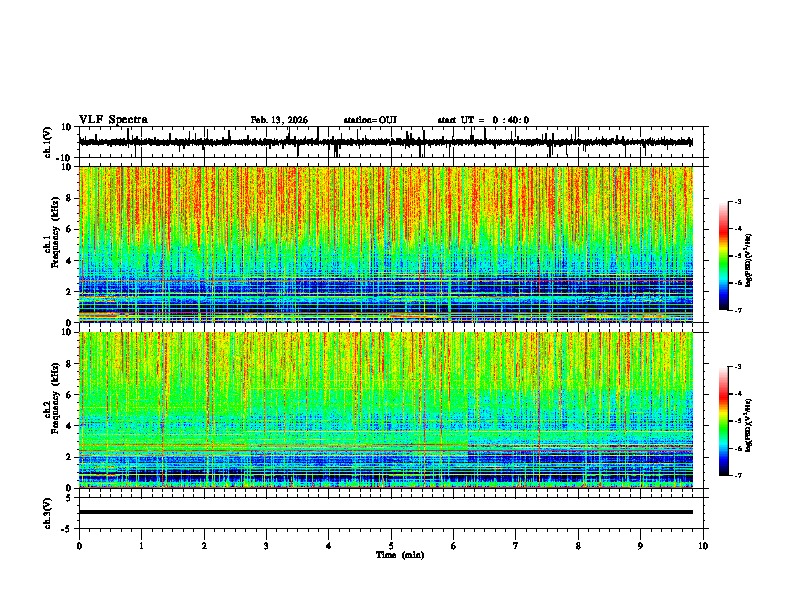Click time axis tick label '3'

click(x=266, y=546)
